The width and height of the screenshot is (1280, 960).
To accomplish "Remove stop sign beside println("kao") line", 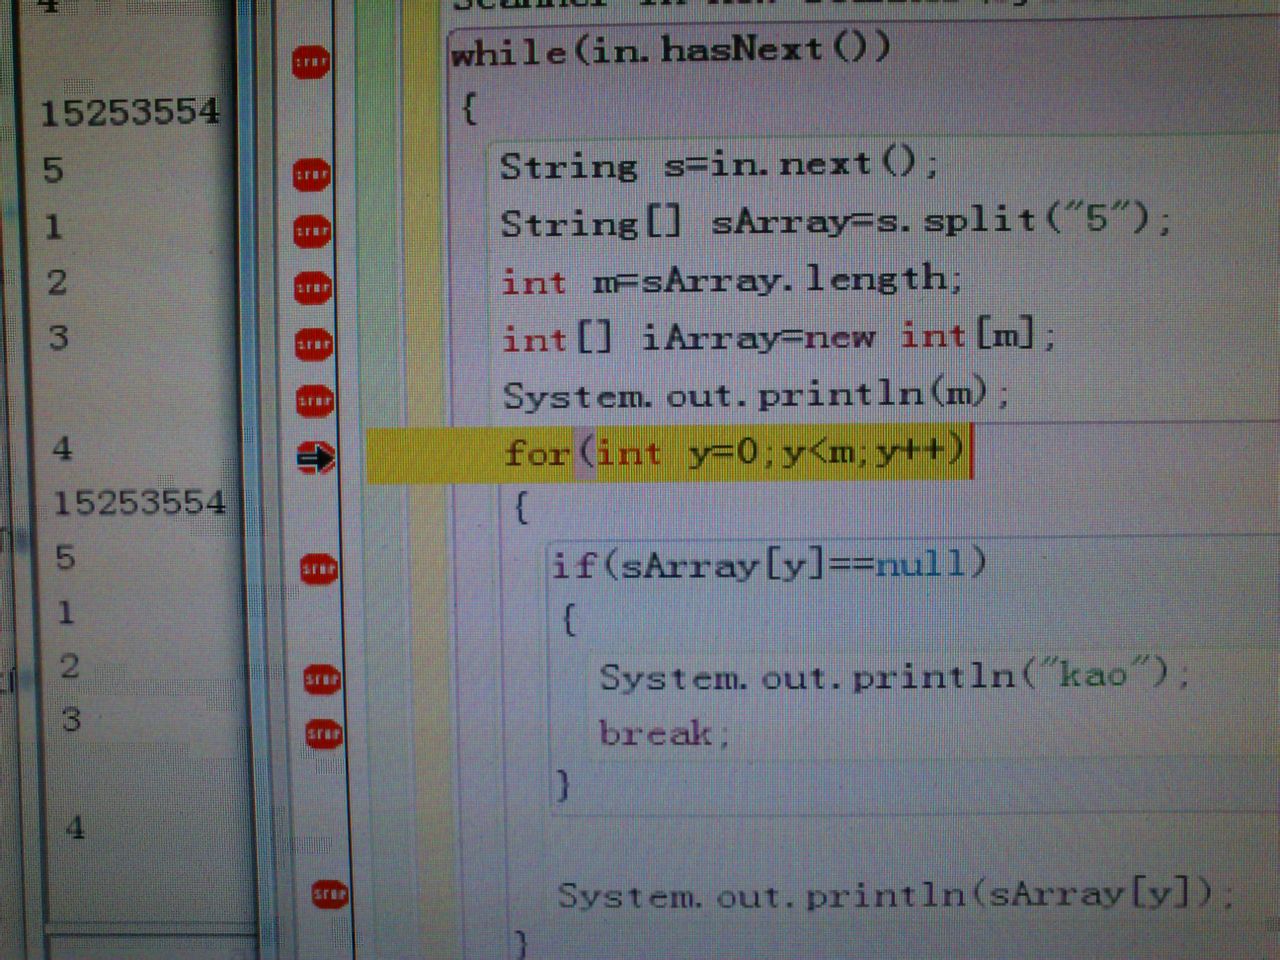I will pyautogui.click(x=322, y=680).
